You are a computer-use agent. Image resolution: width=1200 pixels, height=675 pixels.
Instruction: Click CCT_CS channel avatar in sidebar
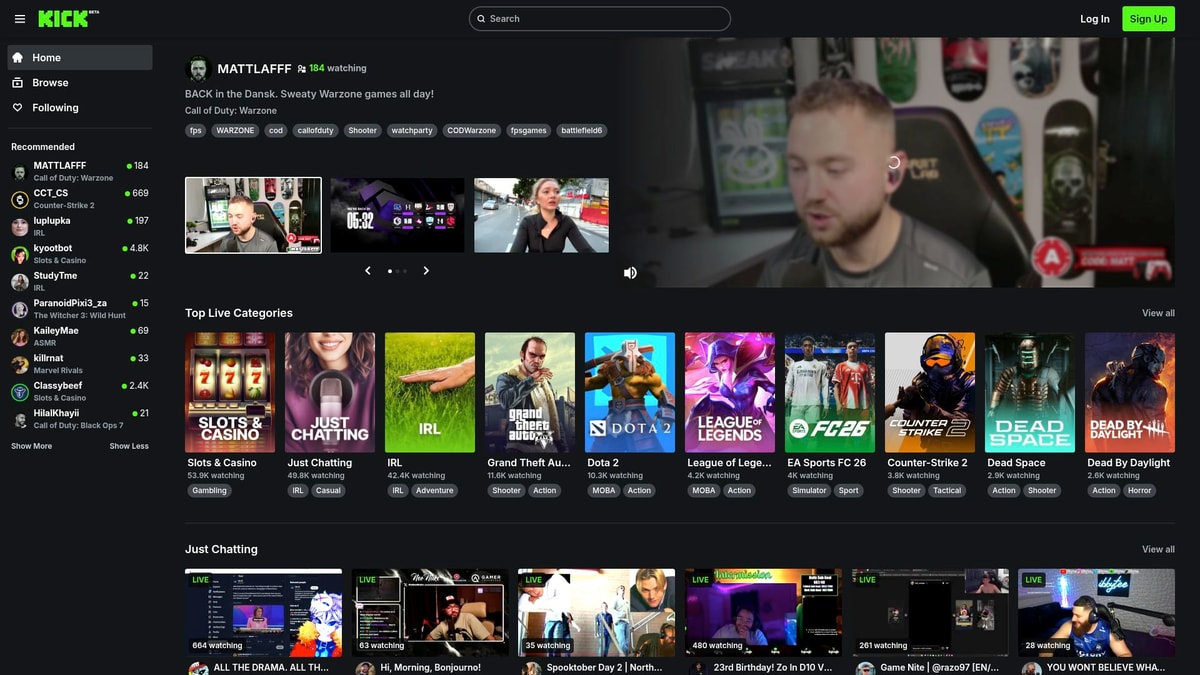pyautogui.click(x=18, y=199)
